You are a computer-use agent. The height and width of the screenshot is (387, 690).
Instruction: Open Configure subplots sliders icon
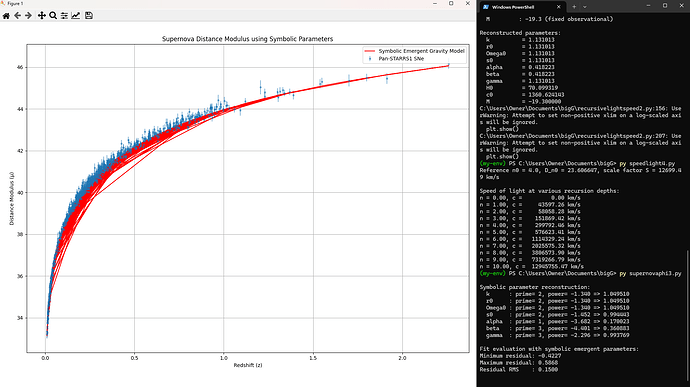coord(64,16)
